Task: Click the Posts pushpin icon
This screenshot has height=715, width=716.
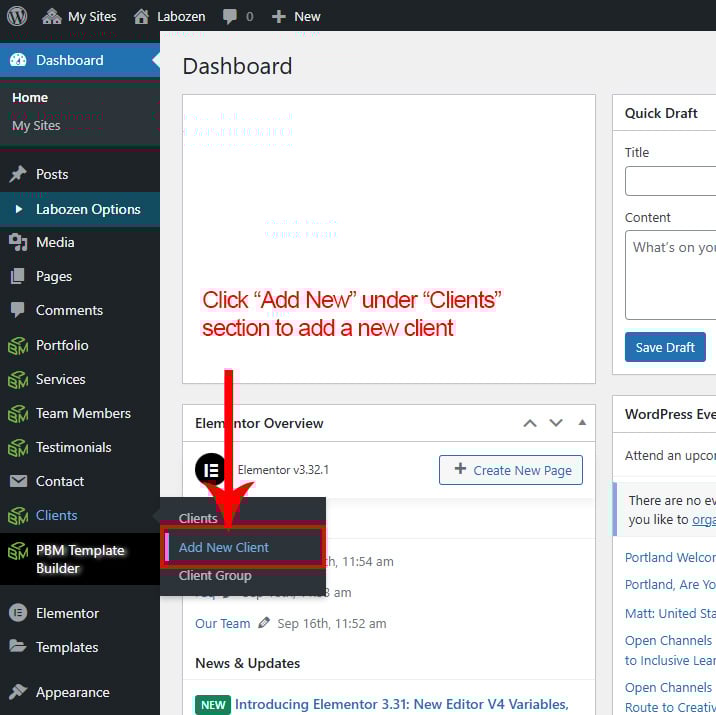Action: click(x=18, y=174)
